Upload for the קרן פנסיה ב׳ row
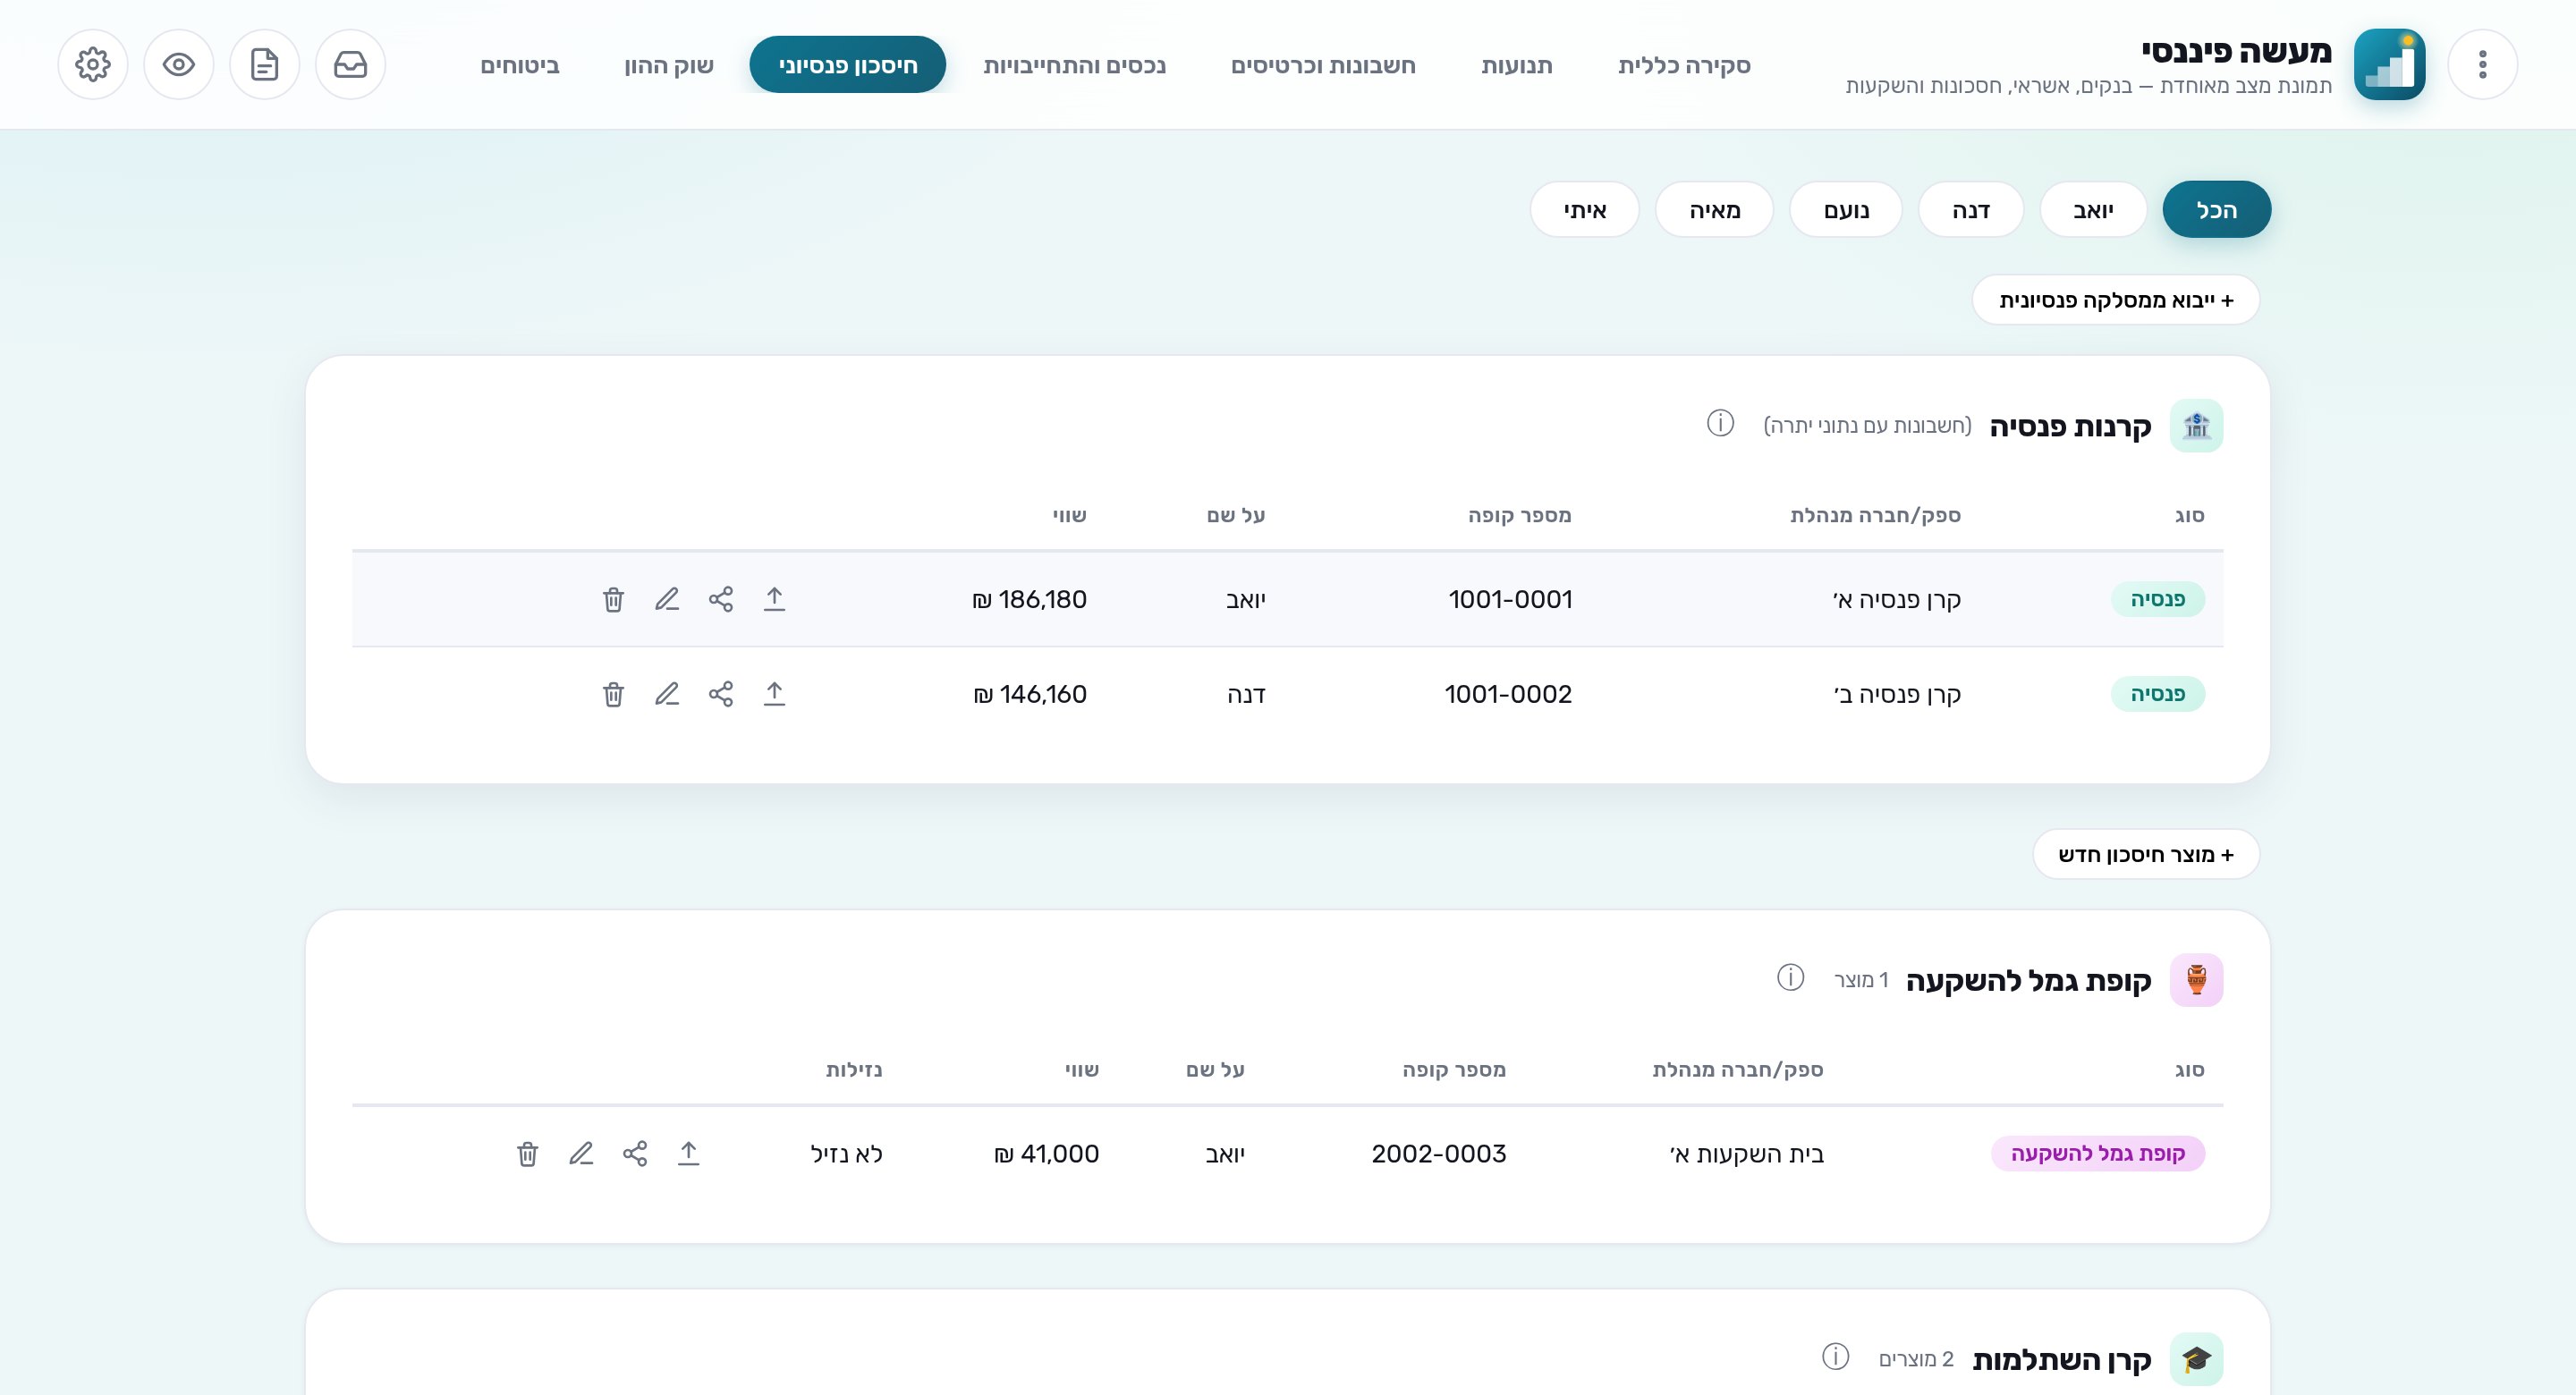This screenshot has height=1395, width=2576. click(x=775, y=694)
